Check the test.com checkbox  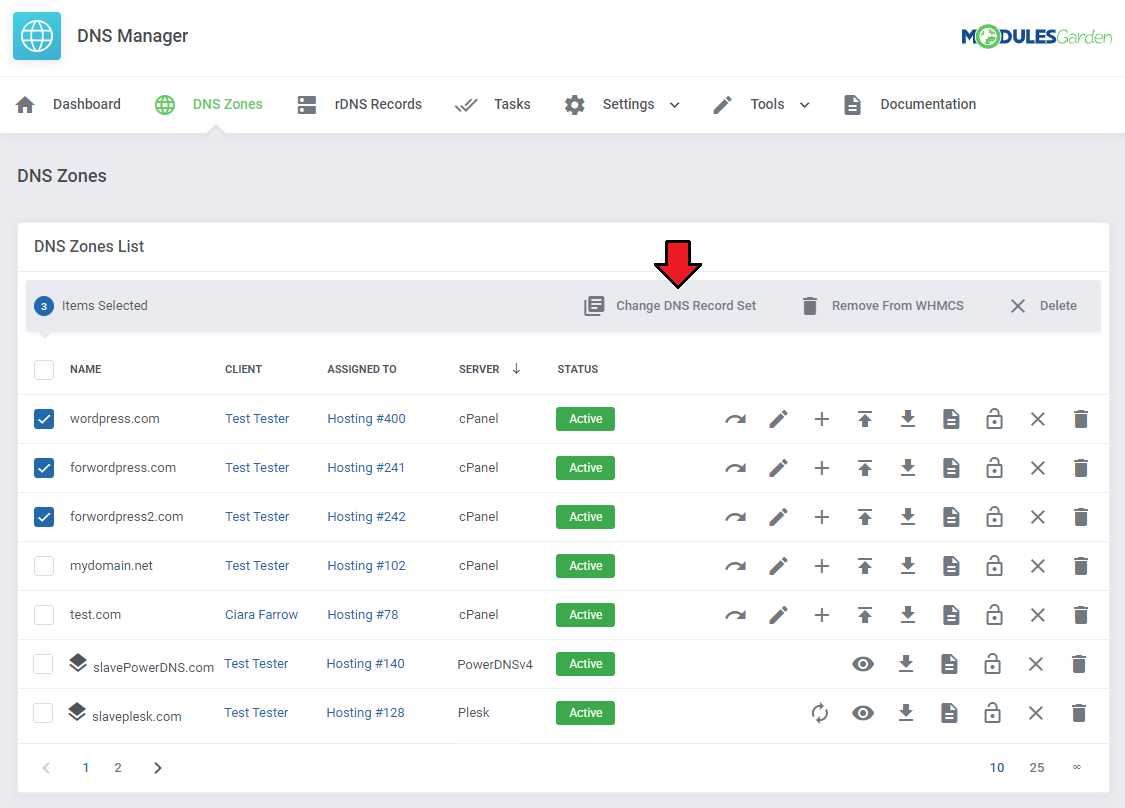[44, 615]
